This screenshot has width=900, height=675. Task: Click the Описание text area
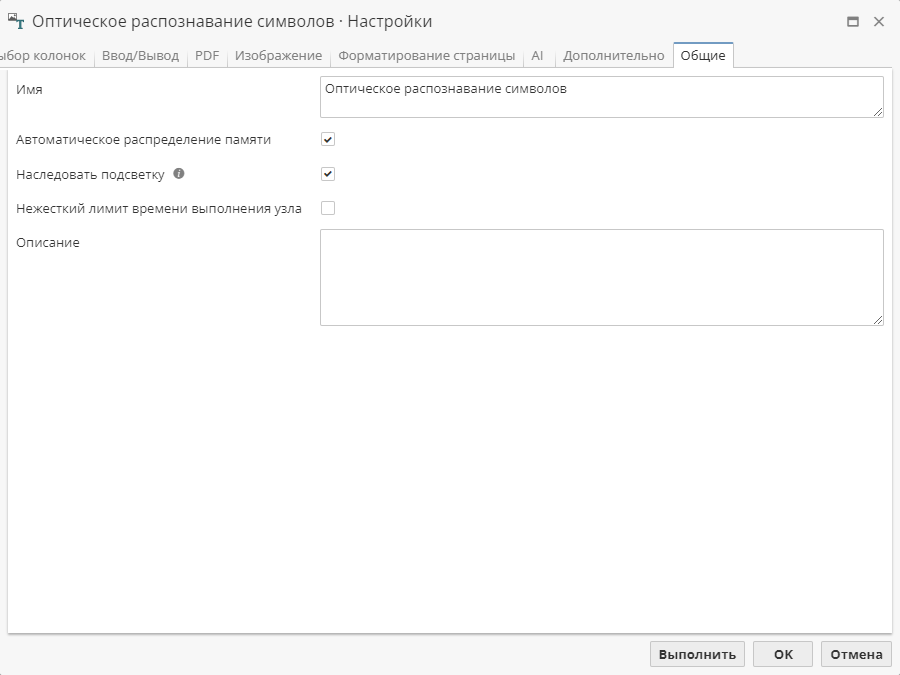[x=600, y=275]
